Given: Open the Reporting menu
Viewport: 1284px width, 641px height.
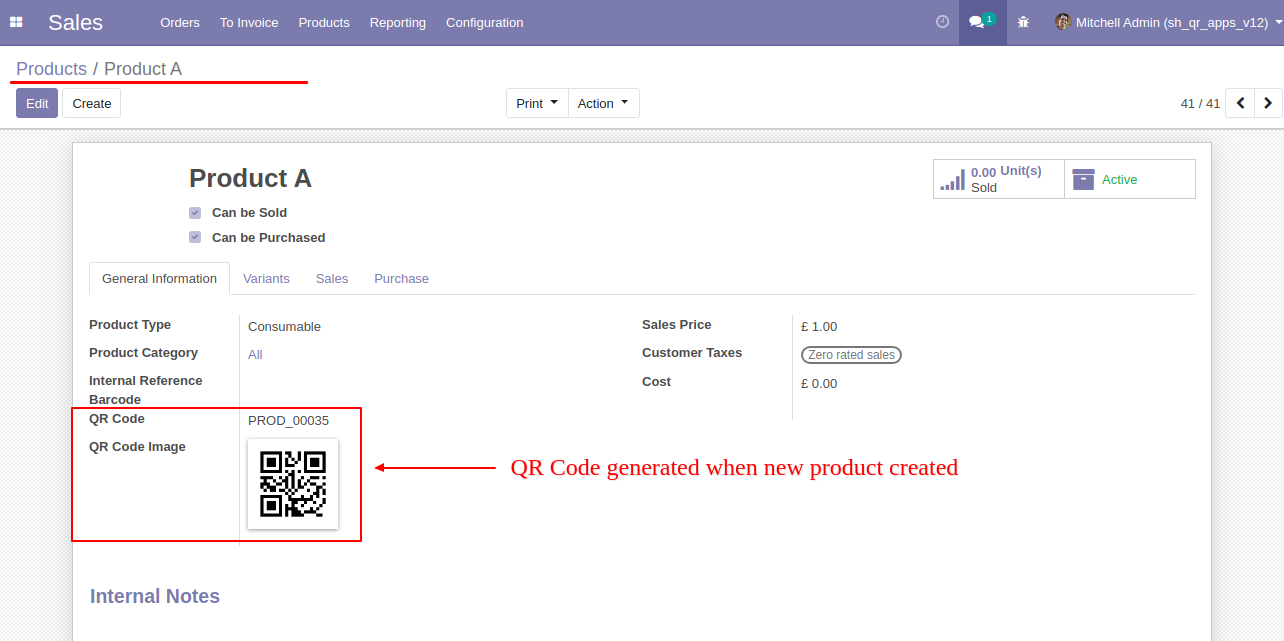Looking at the screenshot, I should (x=398, y=22).
